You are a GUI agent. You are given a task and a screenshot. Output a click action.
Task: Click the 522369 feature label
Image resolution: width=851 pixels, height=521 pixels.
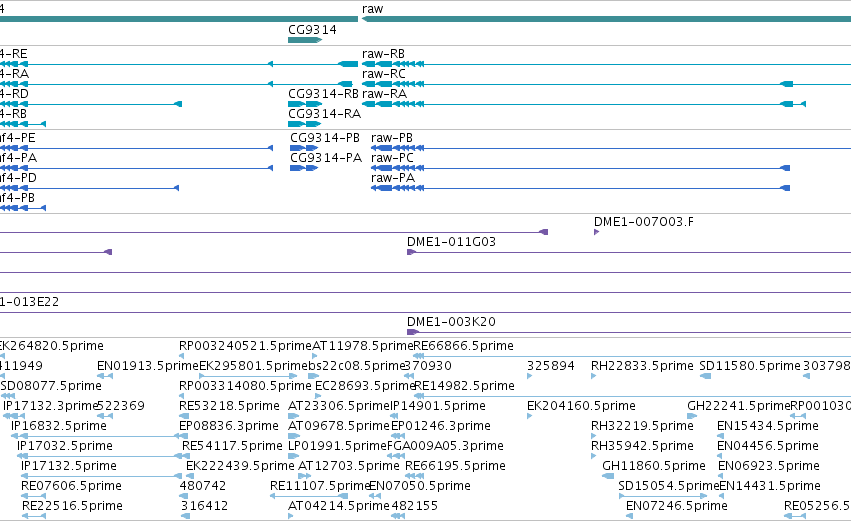[x=121, y=406]
